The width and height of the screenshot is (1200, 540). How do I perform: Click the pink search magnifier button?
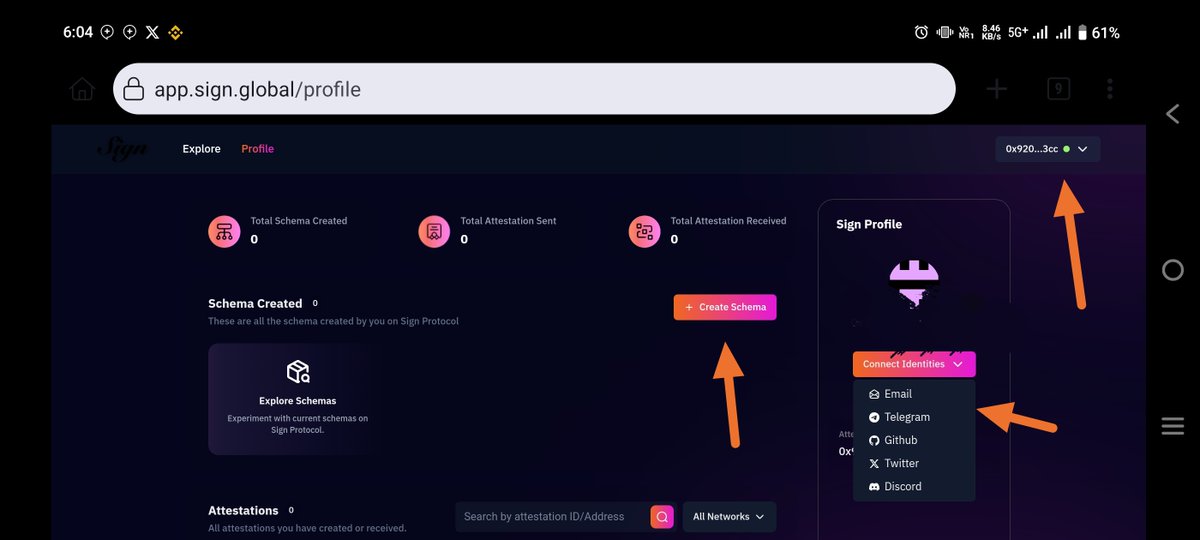point(662,517)
